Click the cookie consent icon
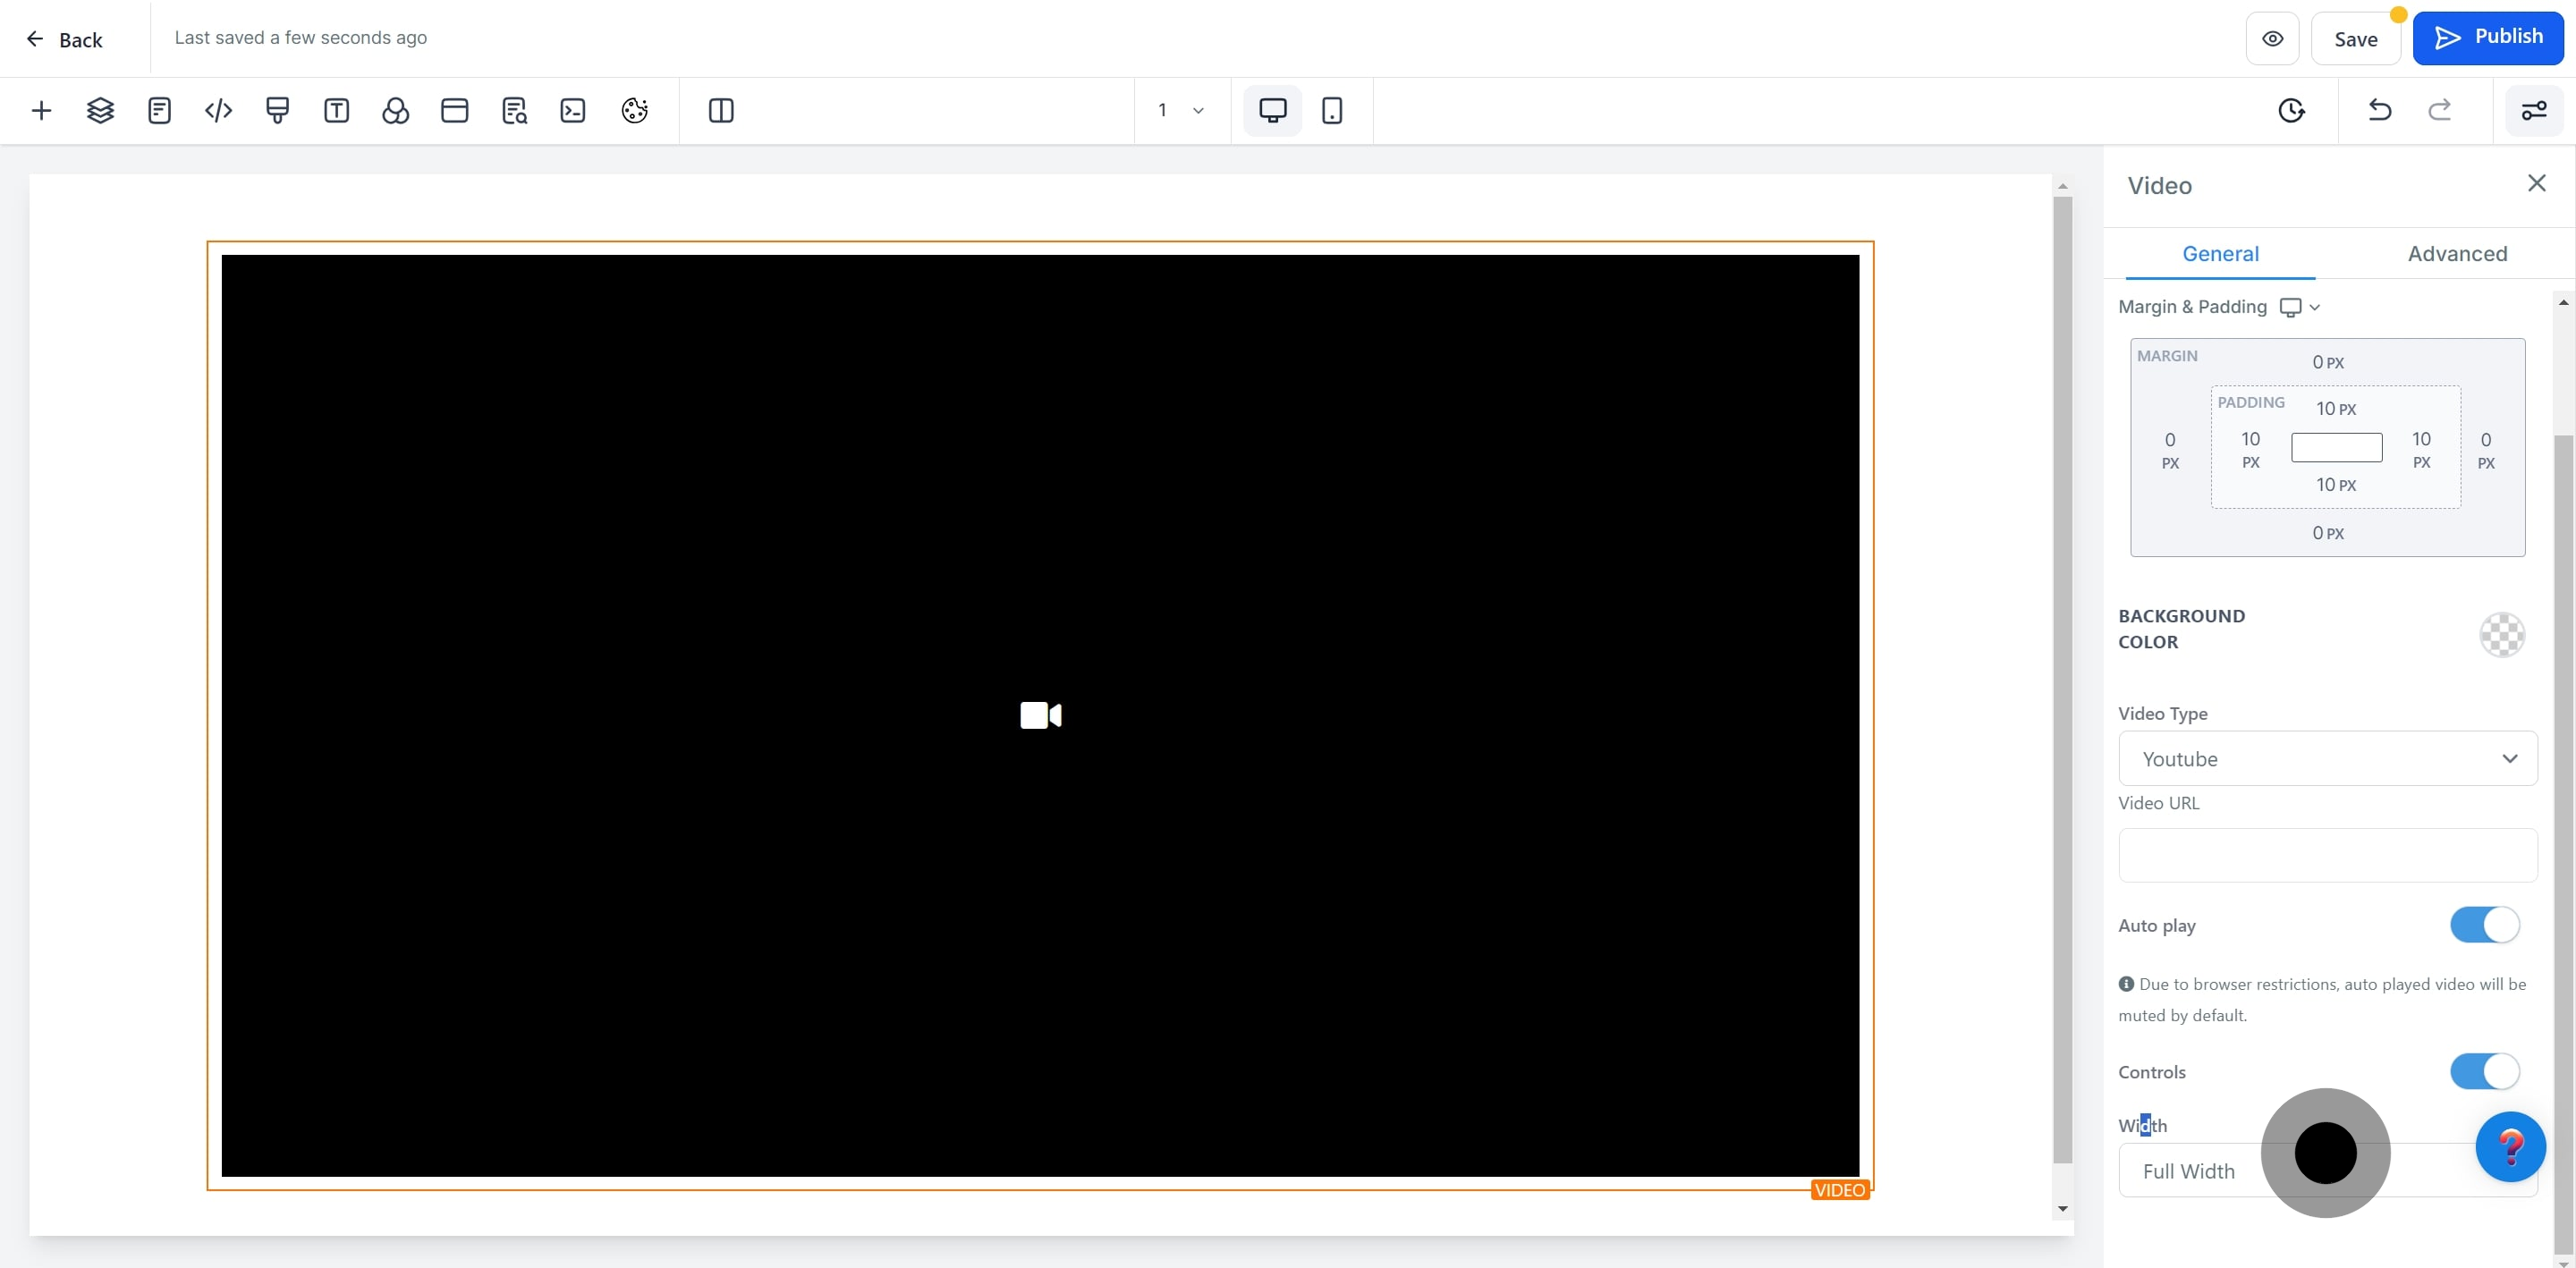 (634, 110)
